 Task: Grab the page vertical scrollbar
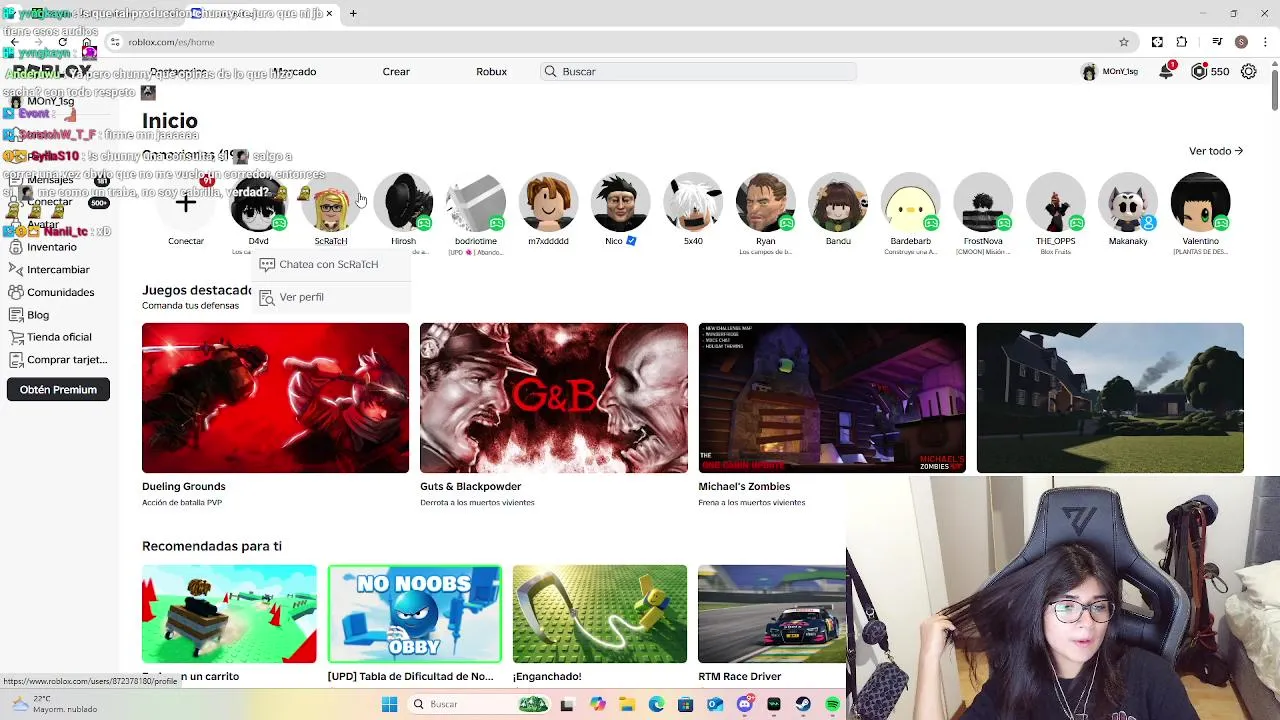[1274, 88]
